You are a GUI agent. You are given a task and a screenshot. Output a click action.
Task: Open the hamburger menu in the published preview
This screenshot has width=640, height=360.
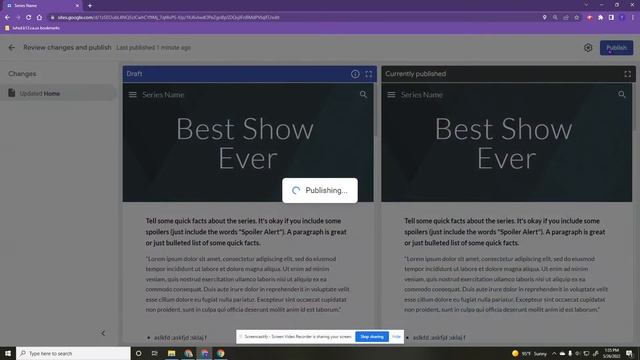[391, 95]
